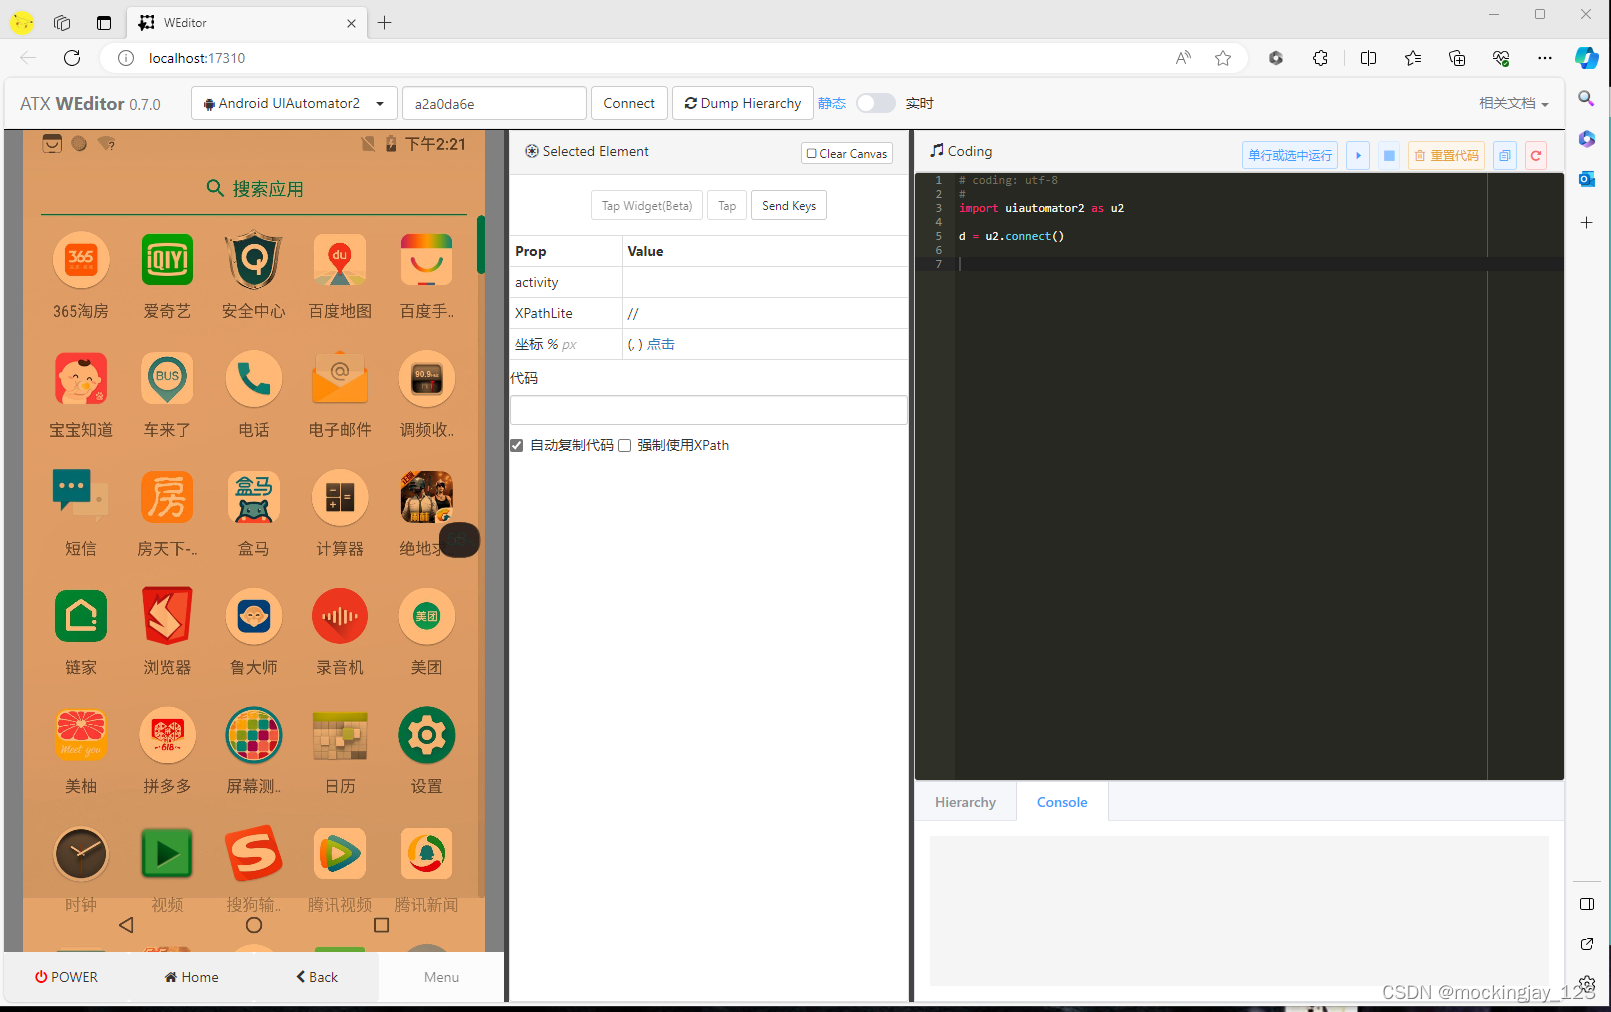
Task: Select the WEditor browser tab
Action: [246, 22]
